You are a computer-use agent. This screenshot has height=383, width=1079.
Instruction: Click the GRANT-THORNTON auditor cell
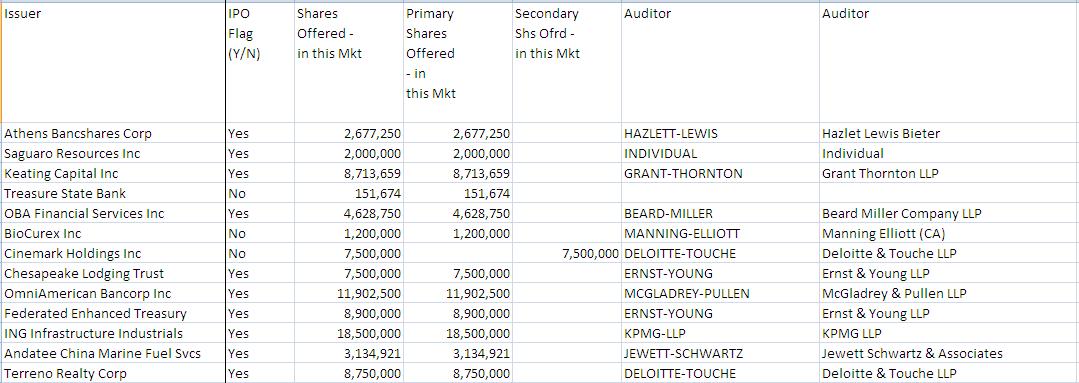pyautogui.click(x=720, y=173)
